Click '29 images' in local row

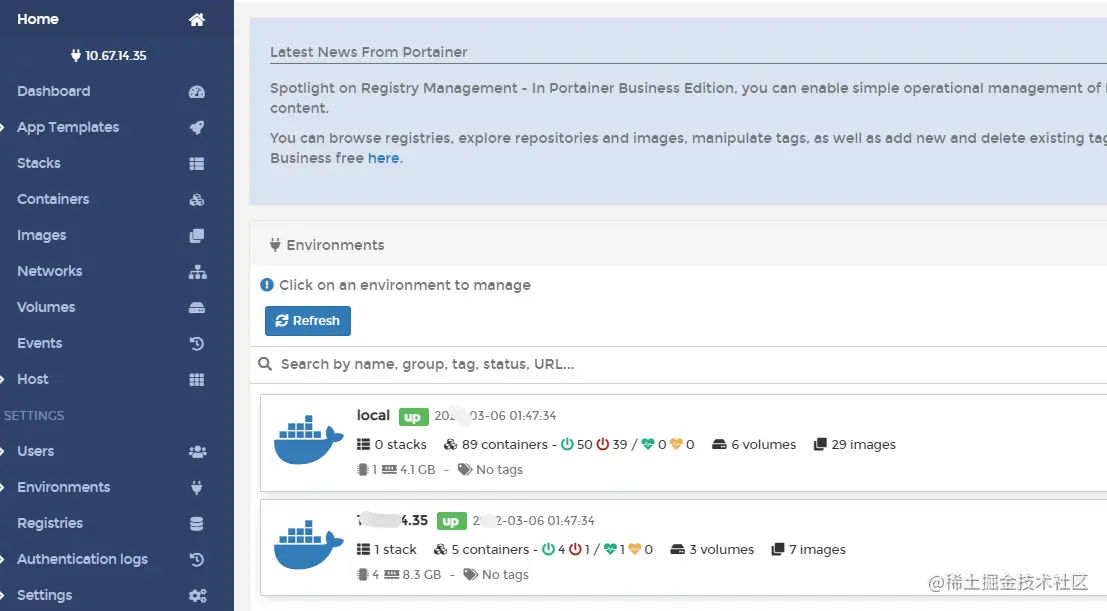click(x=863, y=444)
